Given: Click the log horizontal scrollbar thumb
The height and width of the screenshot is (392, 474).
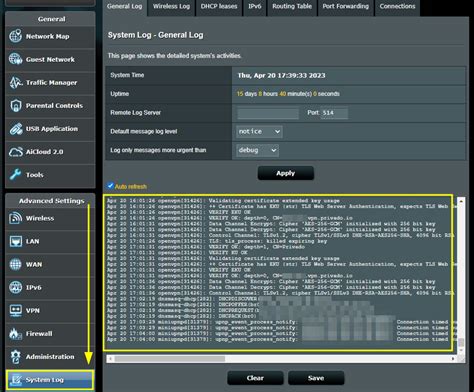Looking at the screenshot, I should (170, 359).
